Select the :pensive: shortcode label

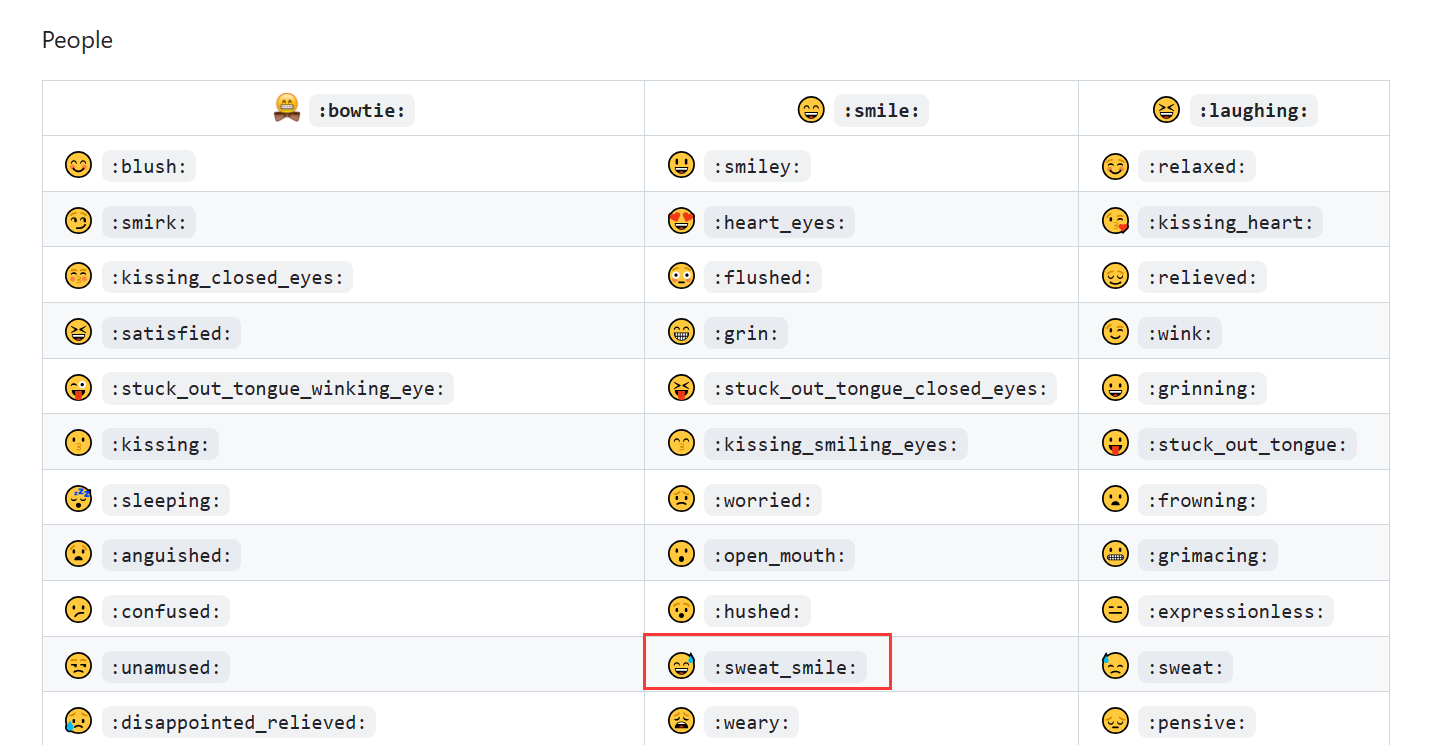(x=1196, y=721)
